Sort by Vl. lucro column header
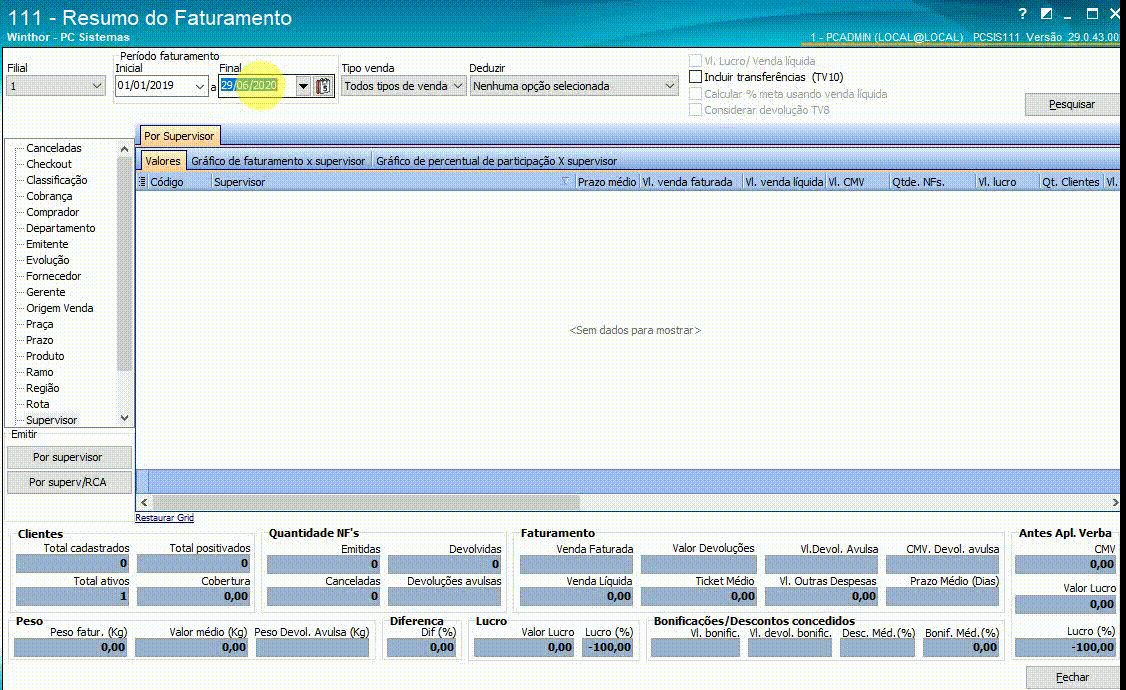1126x690 pixels. pyautogui.click(x=1007, y=182)
